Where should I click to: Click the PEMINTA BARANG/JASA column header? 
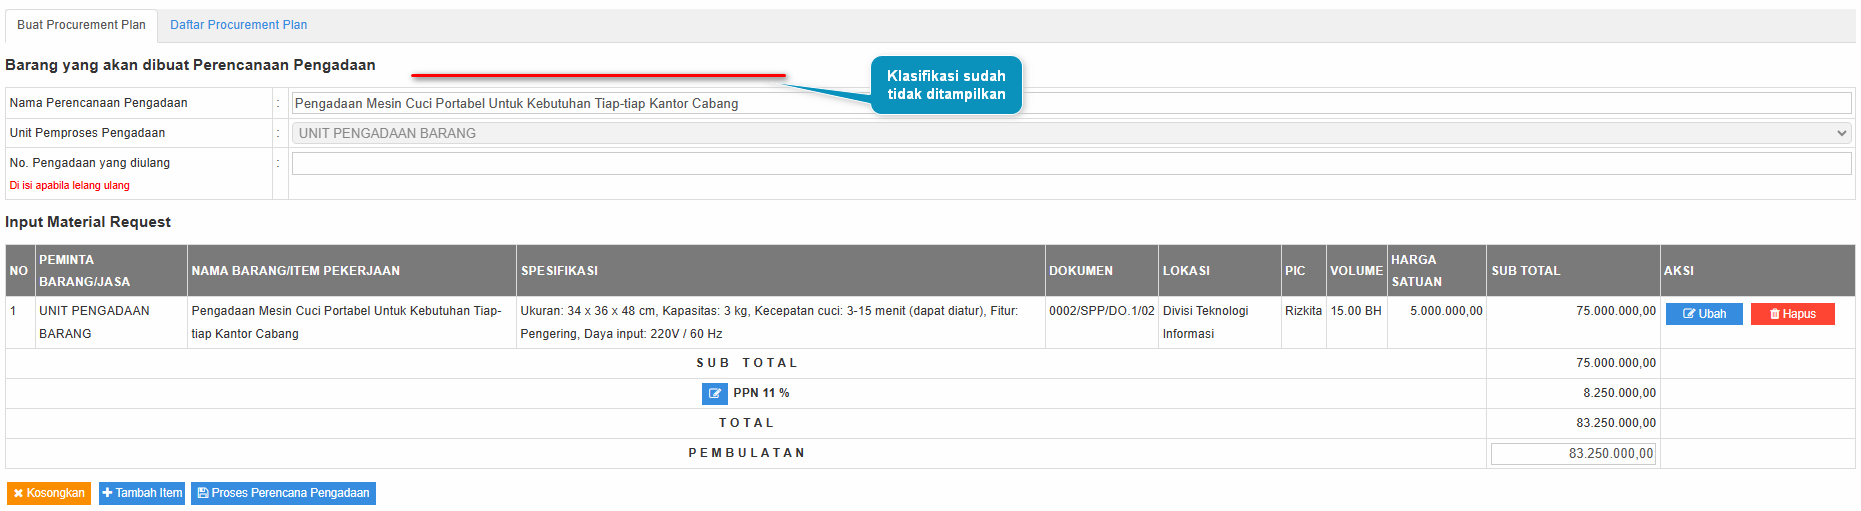pos(110,271)
